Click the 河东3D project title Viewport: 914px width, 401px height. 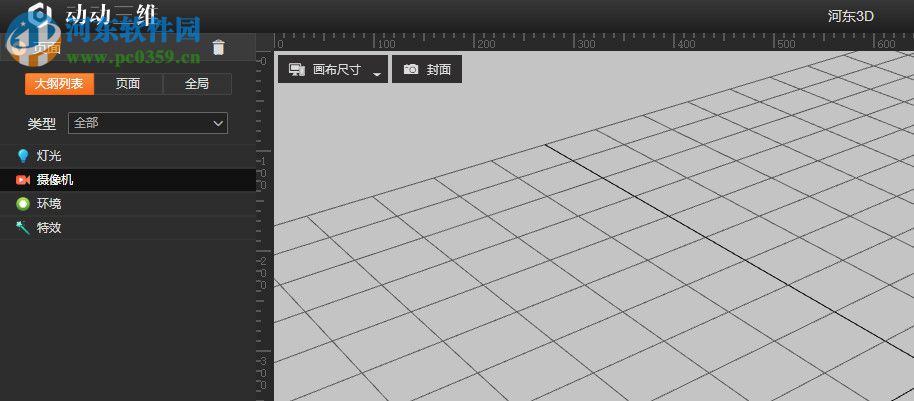(x=850, y=16)
